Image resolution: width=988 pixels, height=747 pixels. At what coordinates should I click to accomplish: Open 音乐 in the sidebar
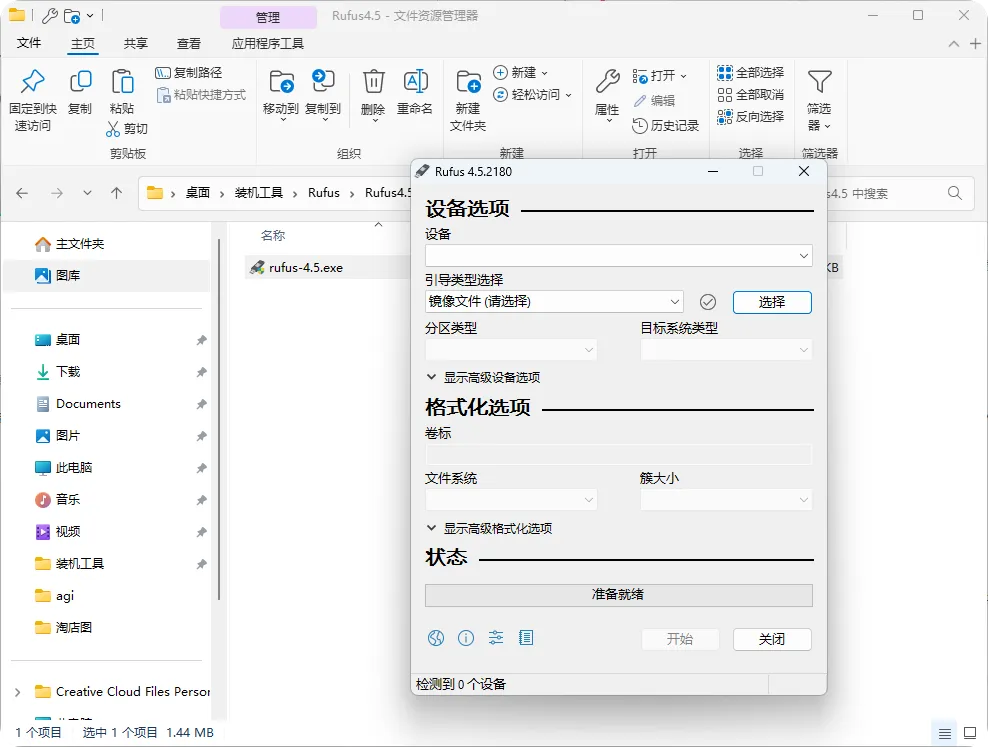[x=67, y=499]
